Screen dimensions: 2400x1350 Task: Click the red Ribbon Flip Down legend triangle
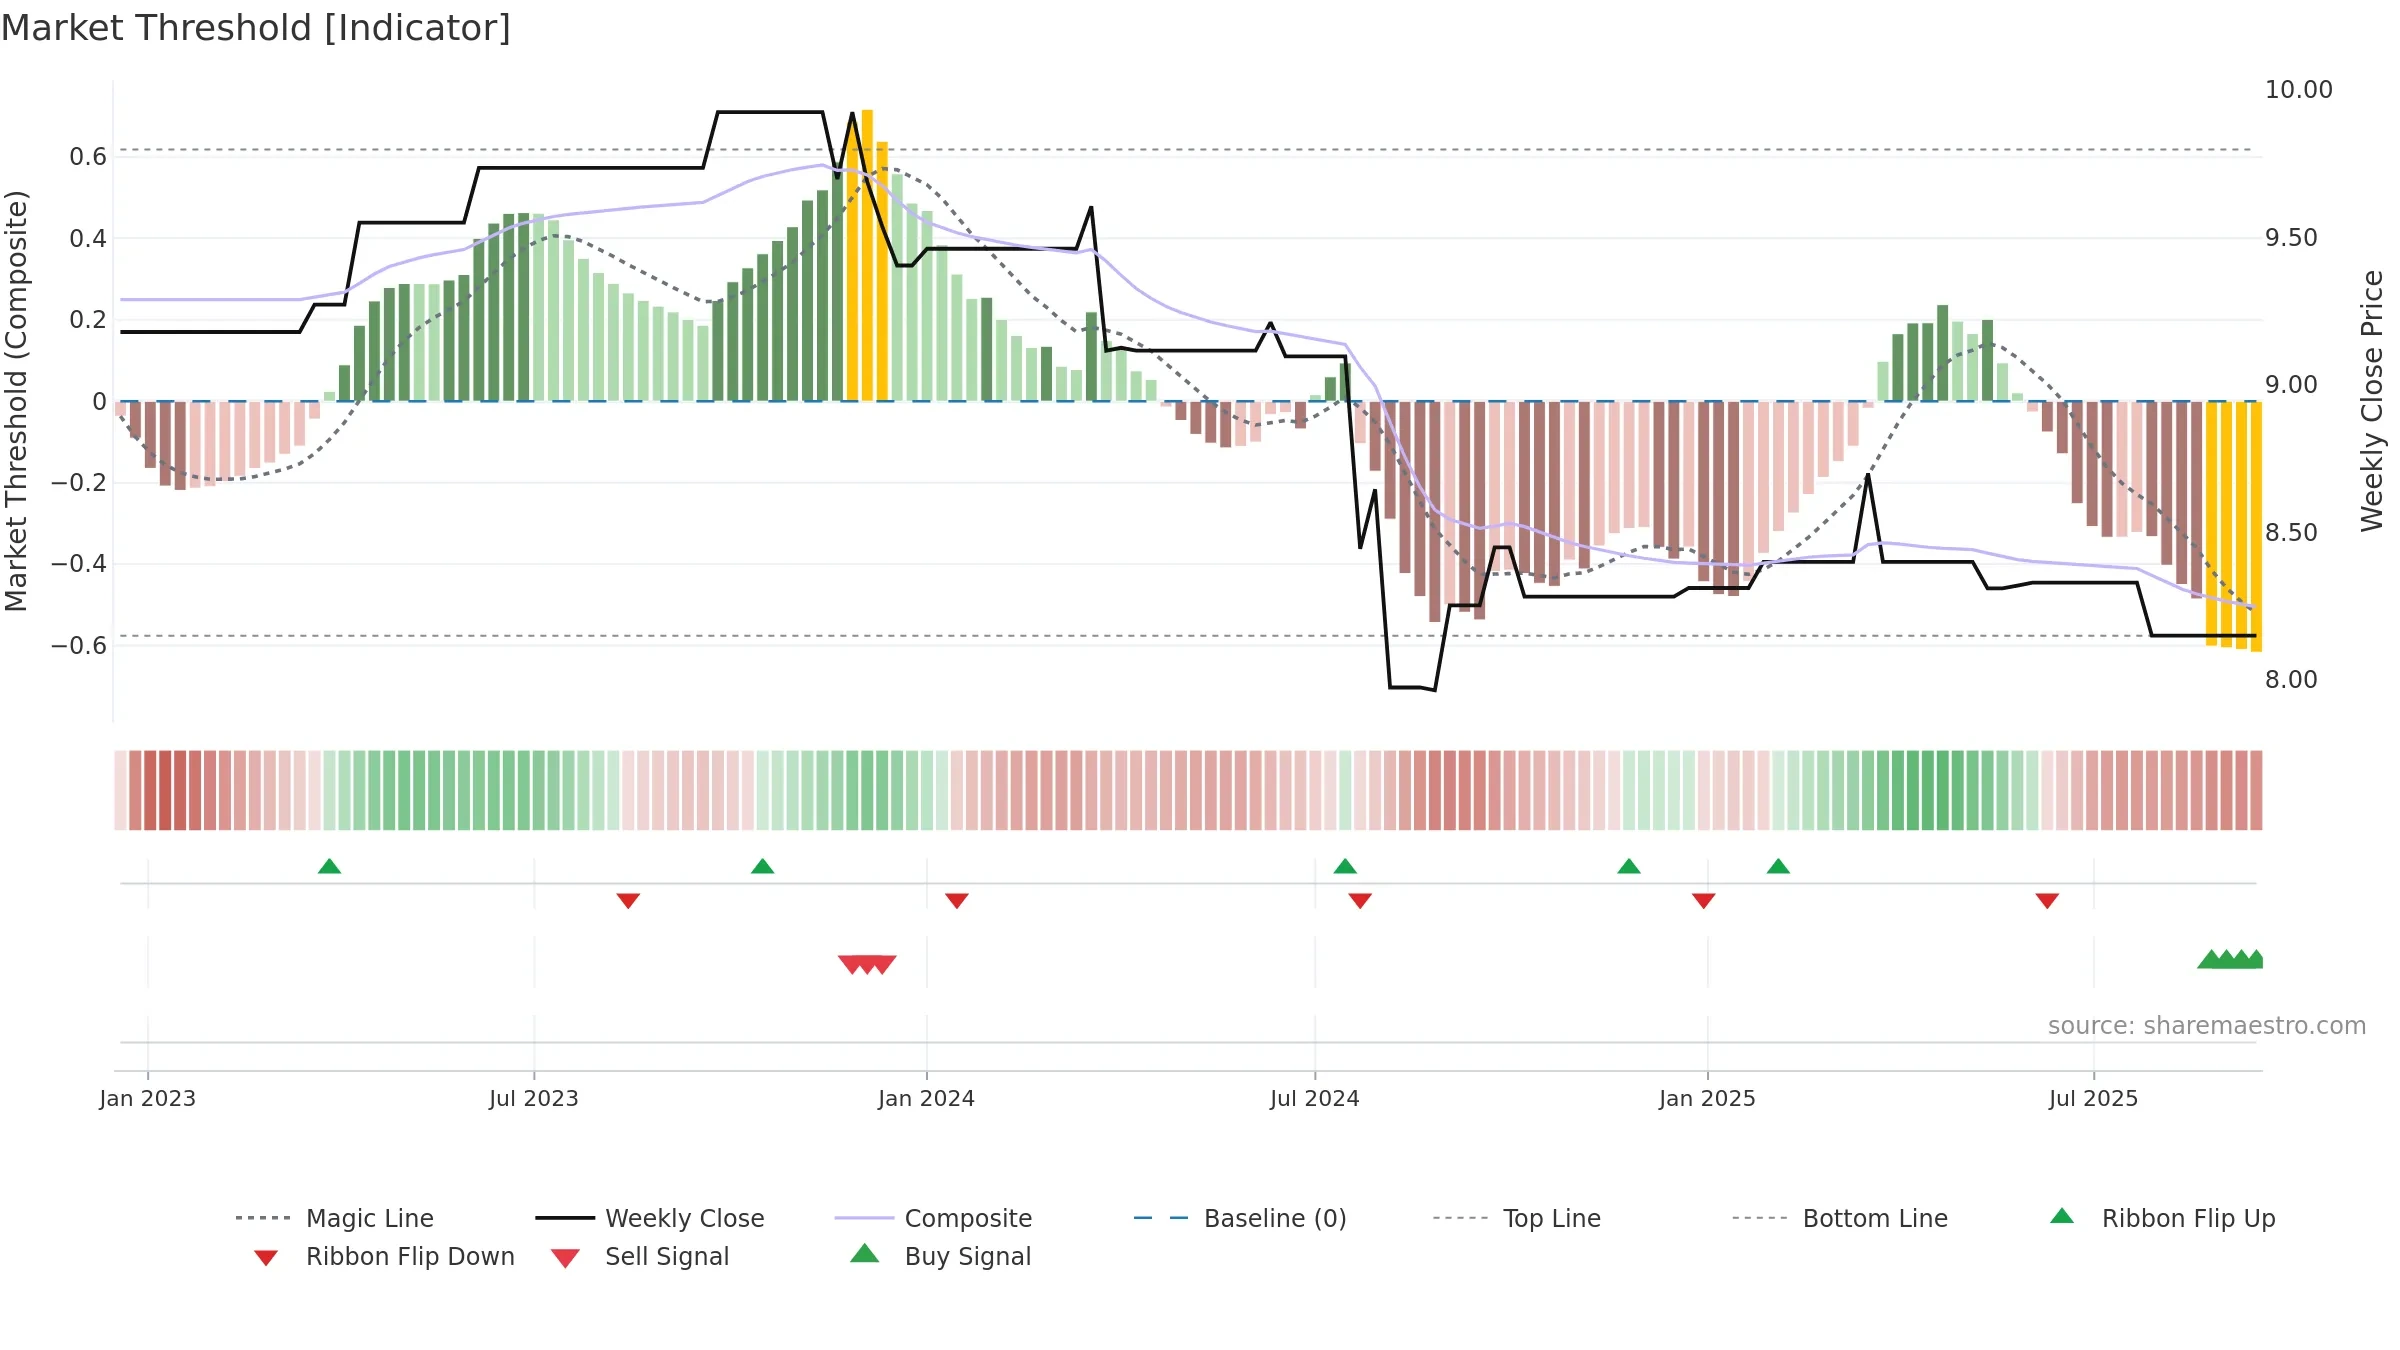(x=266, y=1258)
